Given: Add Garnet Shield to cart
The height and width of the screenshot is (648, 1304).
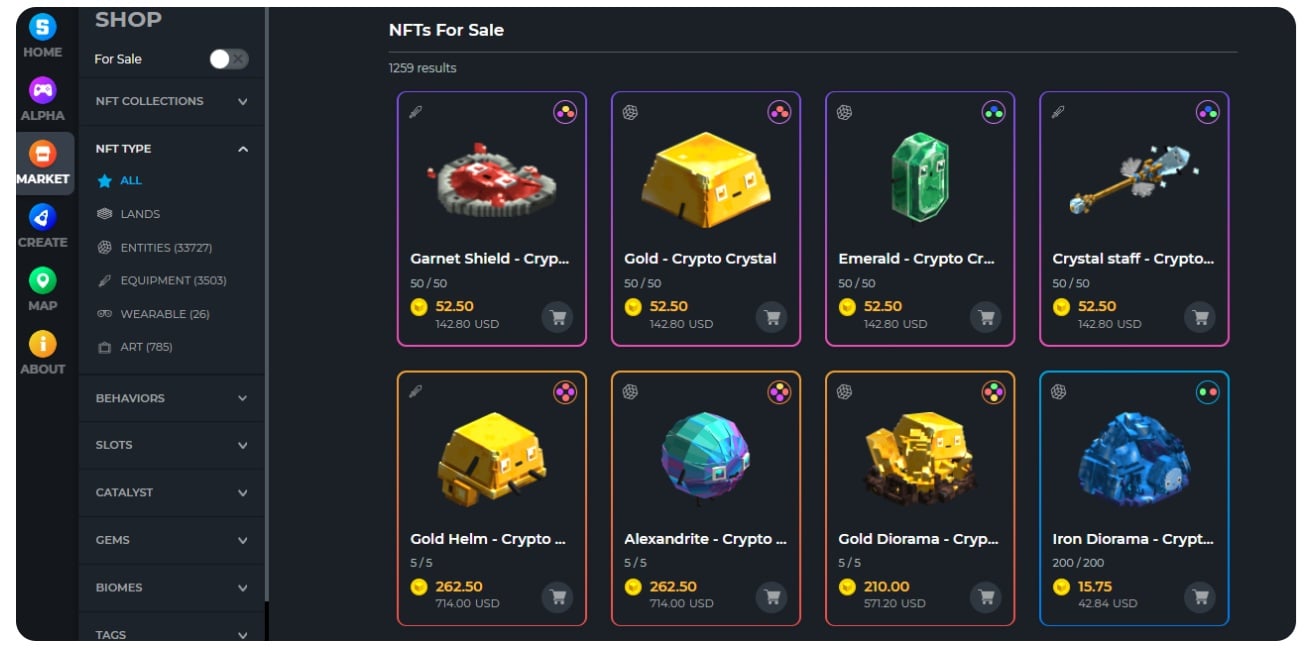Looking at the screenshot, I should click(557, 317).
